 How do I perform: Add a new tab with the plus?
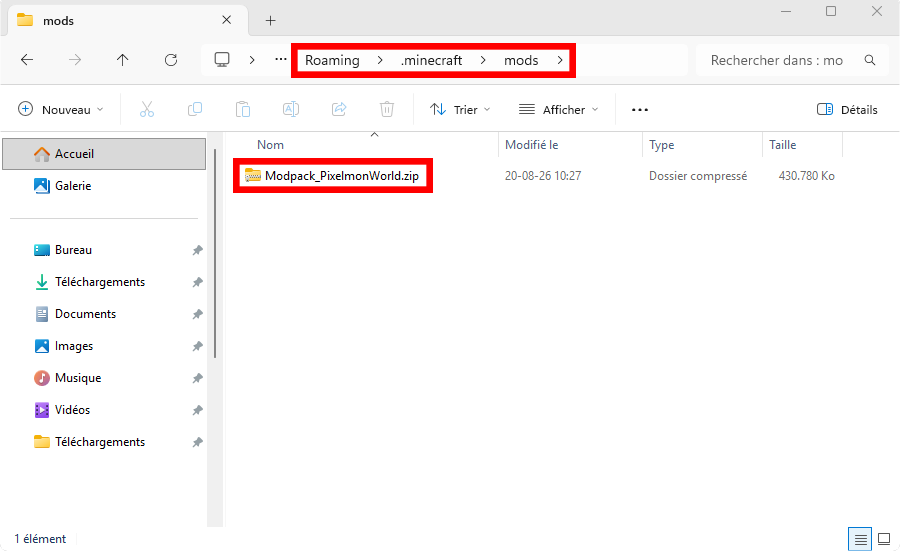[x=270, y=21]
